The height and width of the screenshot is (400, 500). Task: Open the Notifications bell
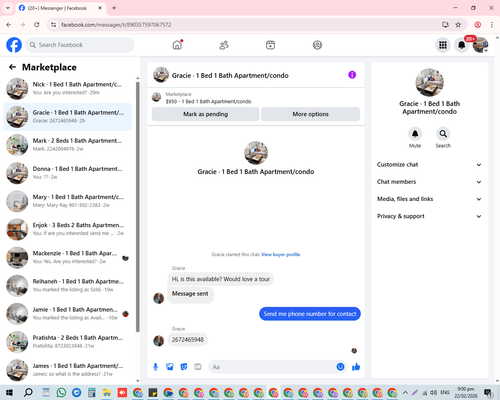click(x=462, y=45)
